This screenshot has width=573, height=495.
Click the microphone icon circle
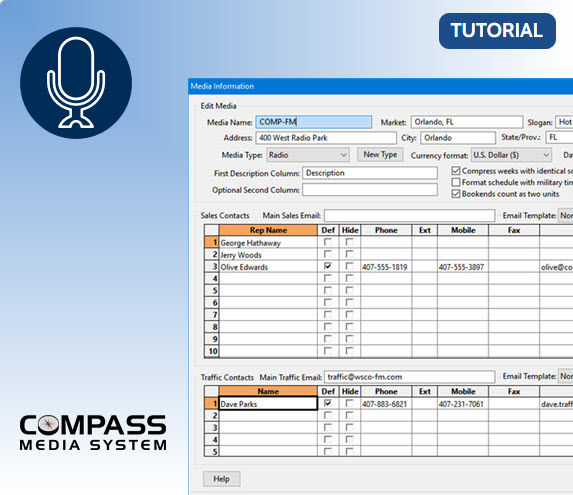(x=76, y=83)
